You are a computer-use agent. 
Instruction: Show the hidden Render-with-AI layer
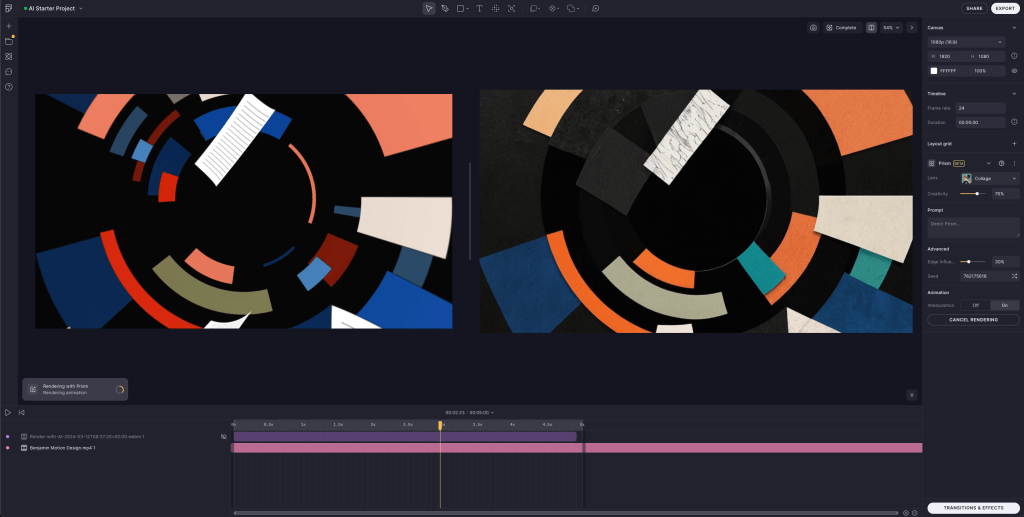[x=224, y=437]
